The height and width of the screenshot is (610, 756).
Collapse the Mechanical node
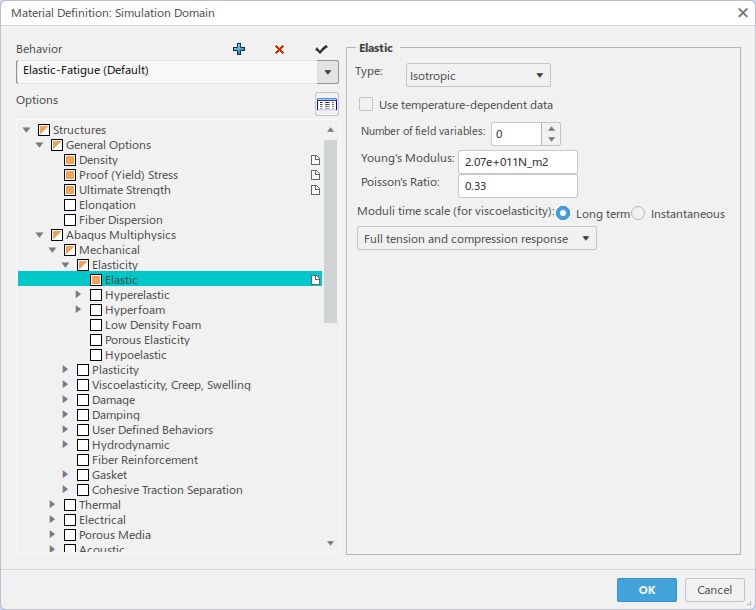click(x=53, y=250)
